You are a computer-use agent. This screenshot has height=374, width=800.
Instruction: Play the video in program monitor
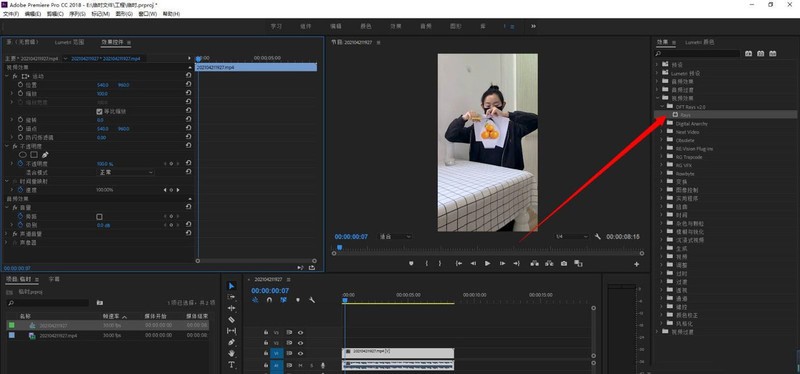(x=488, y=263)
